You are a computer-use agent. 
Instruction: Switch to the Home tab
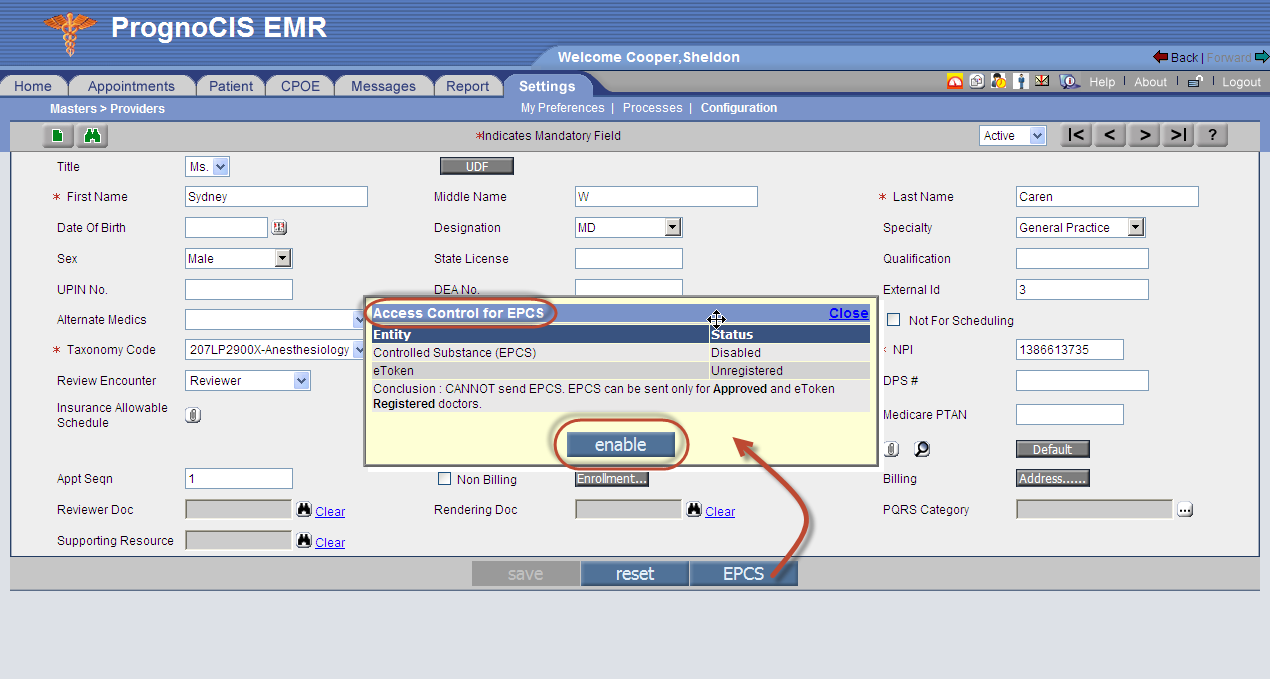click(33, 86)
